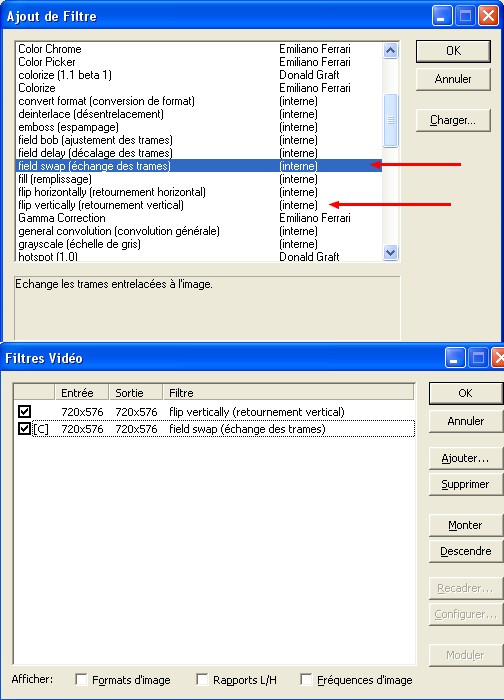This screenshot has width=504, height=700.
Task: Move filter up with Monter button
Action: [466, 525]
